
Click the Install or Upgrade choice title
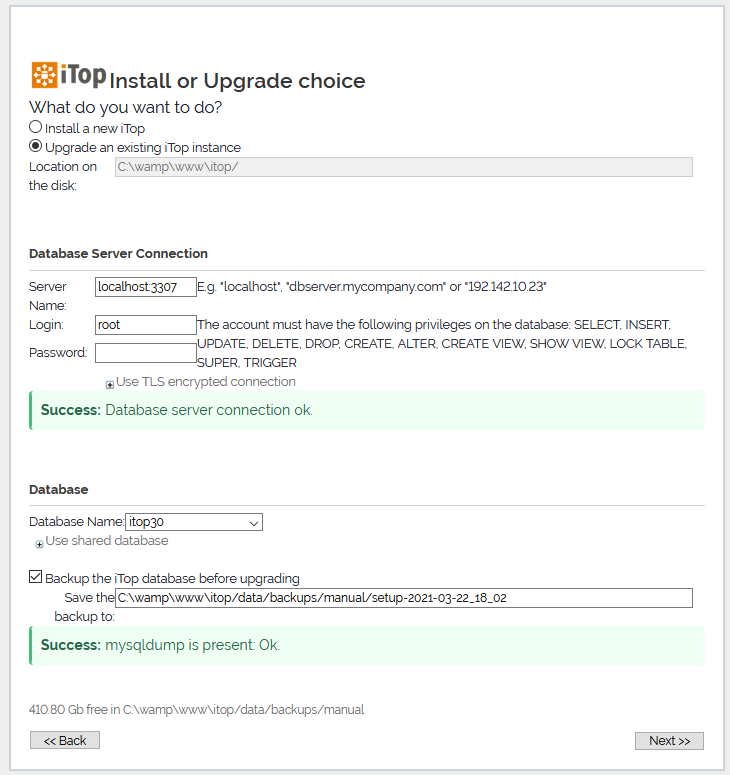(237, 81)
